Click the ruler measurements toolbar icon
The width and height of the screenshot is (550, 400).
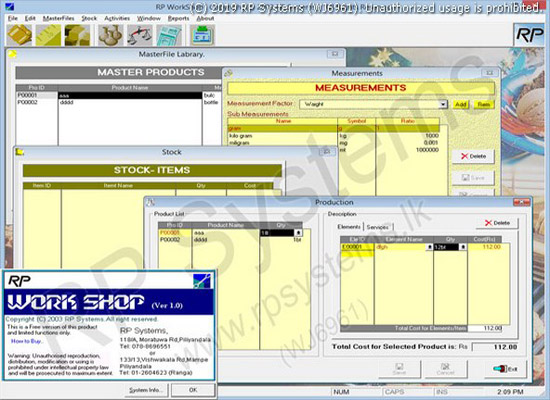click(48, 35)
